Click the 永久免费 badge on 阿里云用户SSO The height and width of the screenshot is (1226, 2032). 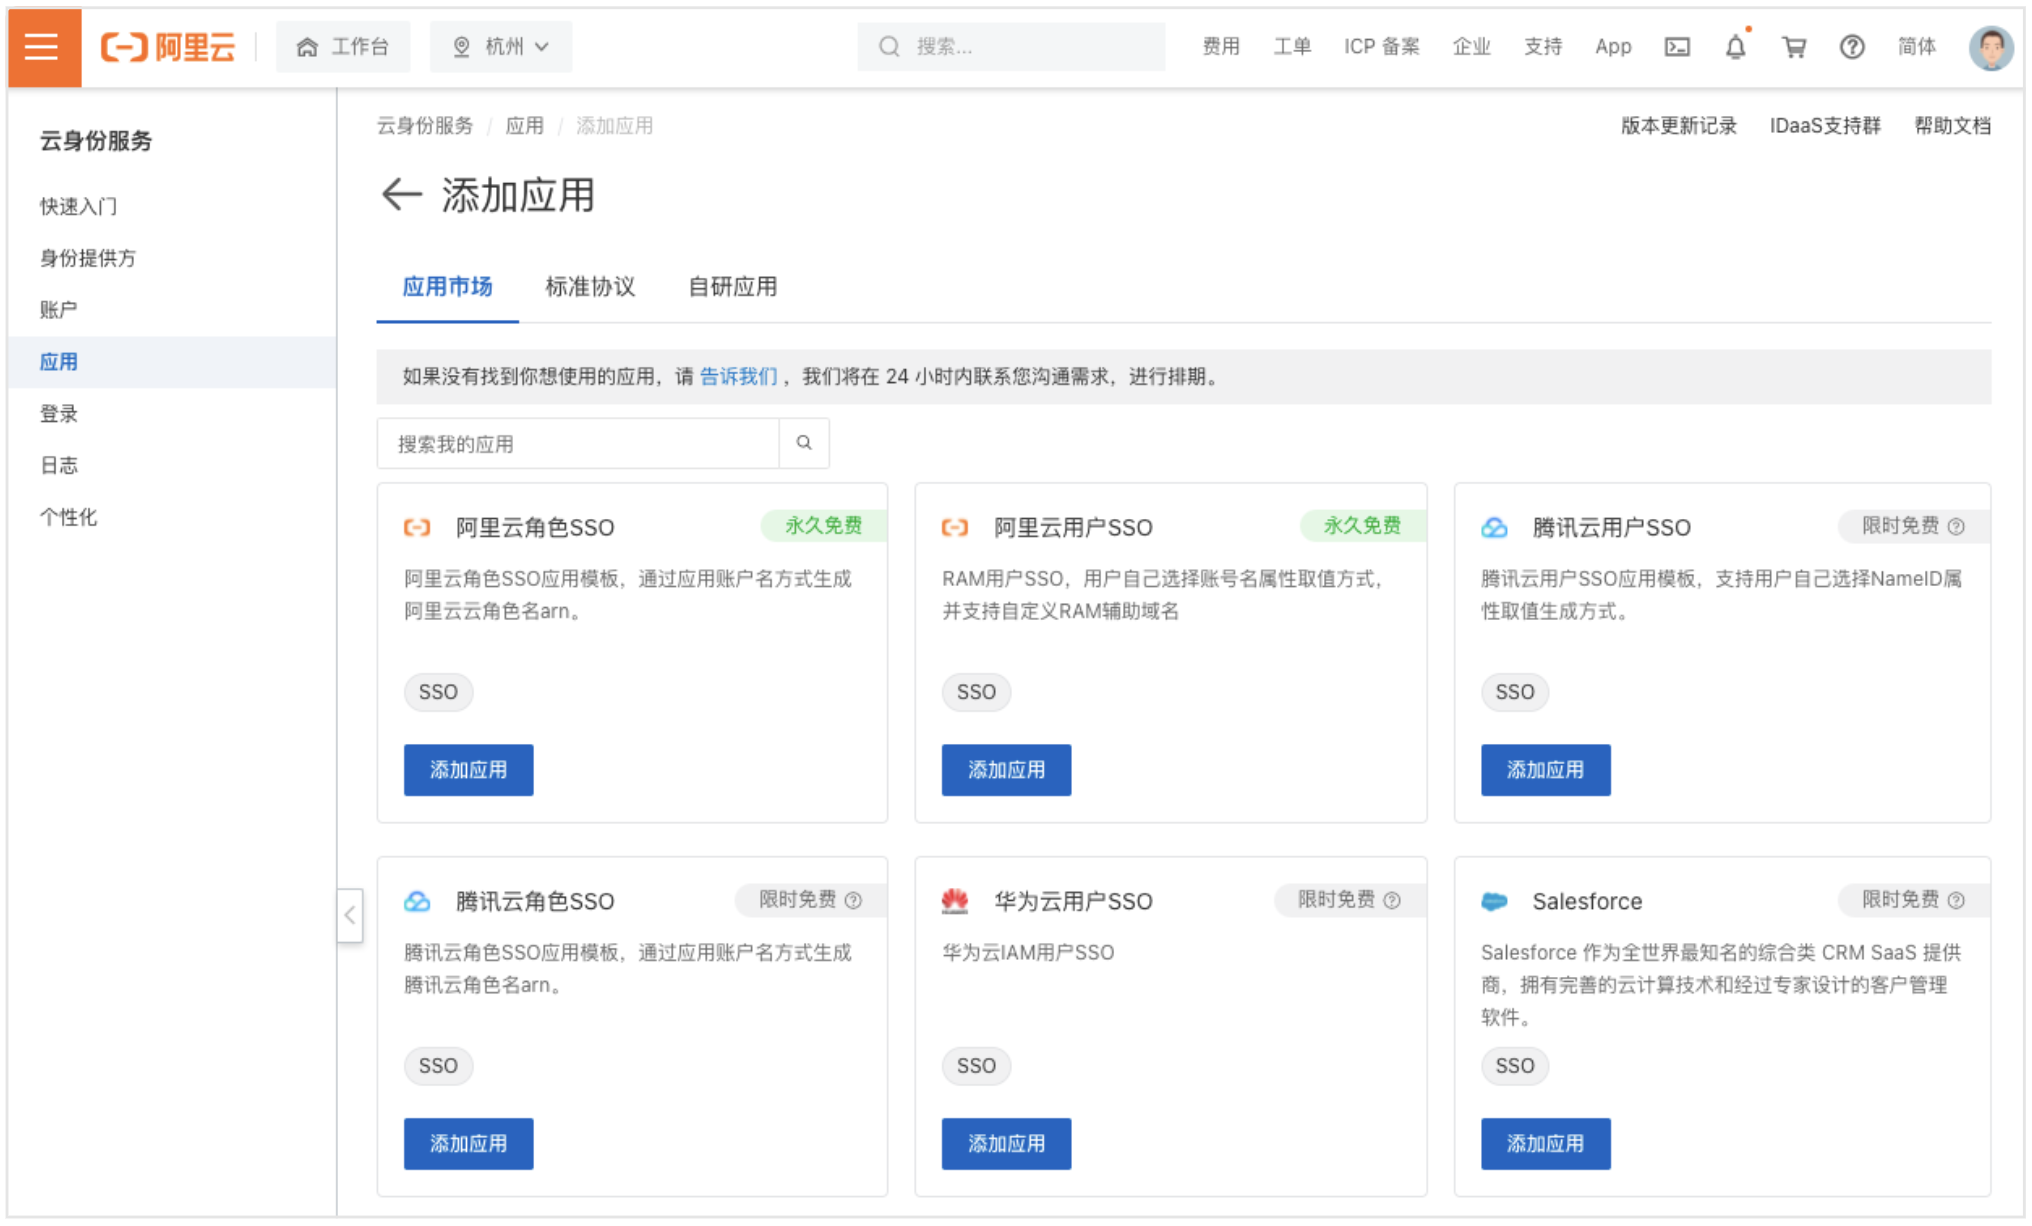pos(1362,526)
